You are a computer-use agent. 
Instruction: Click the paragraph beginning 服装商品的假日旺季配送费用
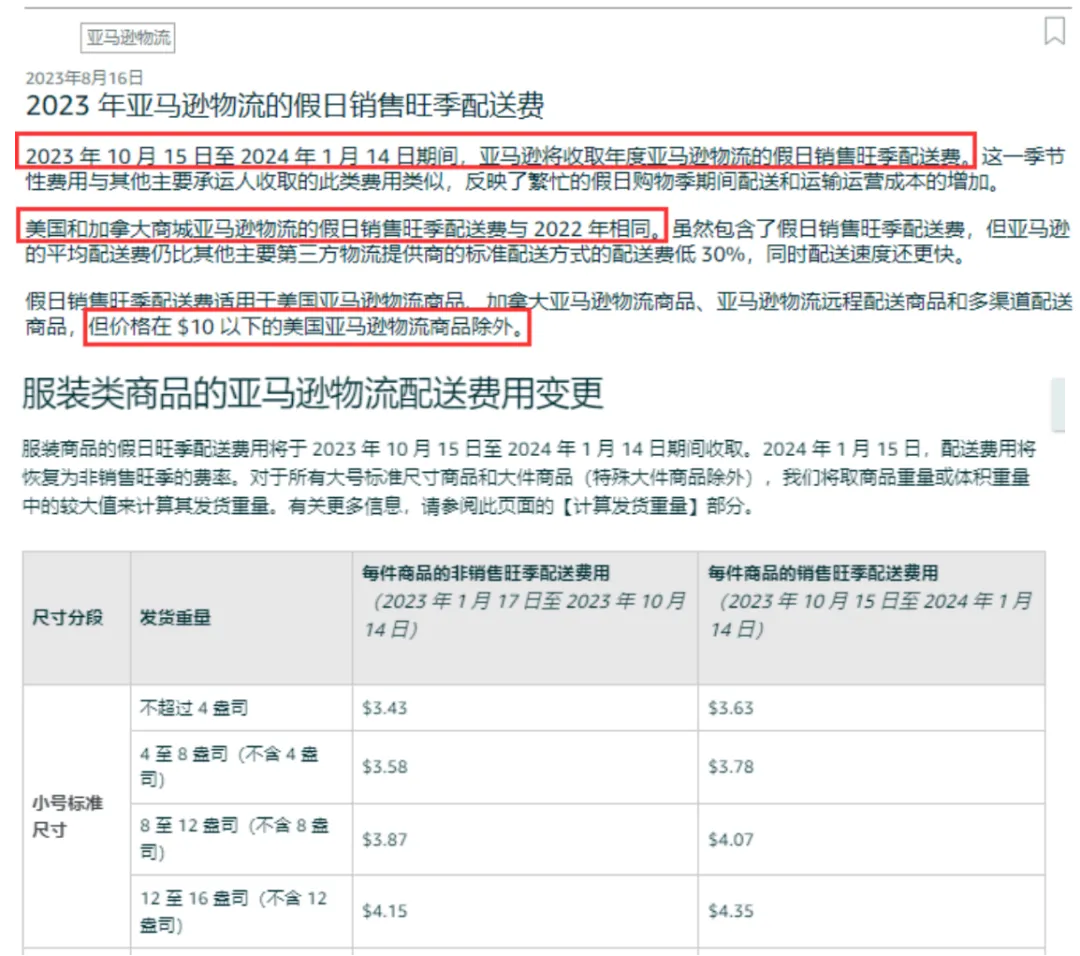point(529,478)
